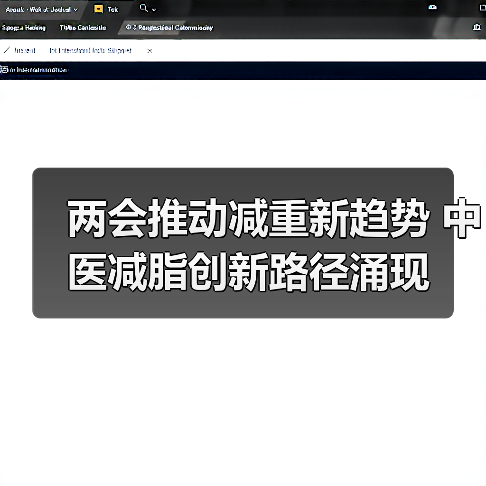Click the 医减脂创新路径涌现 text line
Screen dimensions: 486x486
click(x=249, y=272)
